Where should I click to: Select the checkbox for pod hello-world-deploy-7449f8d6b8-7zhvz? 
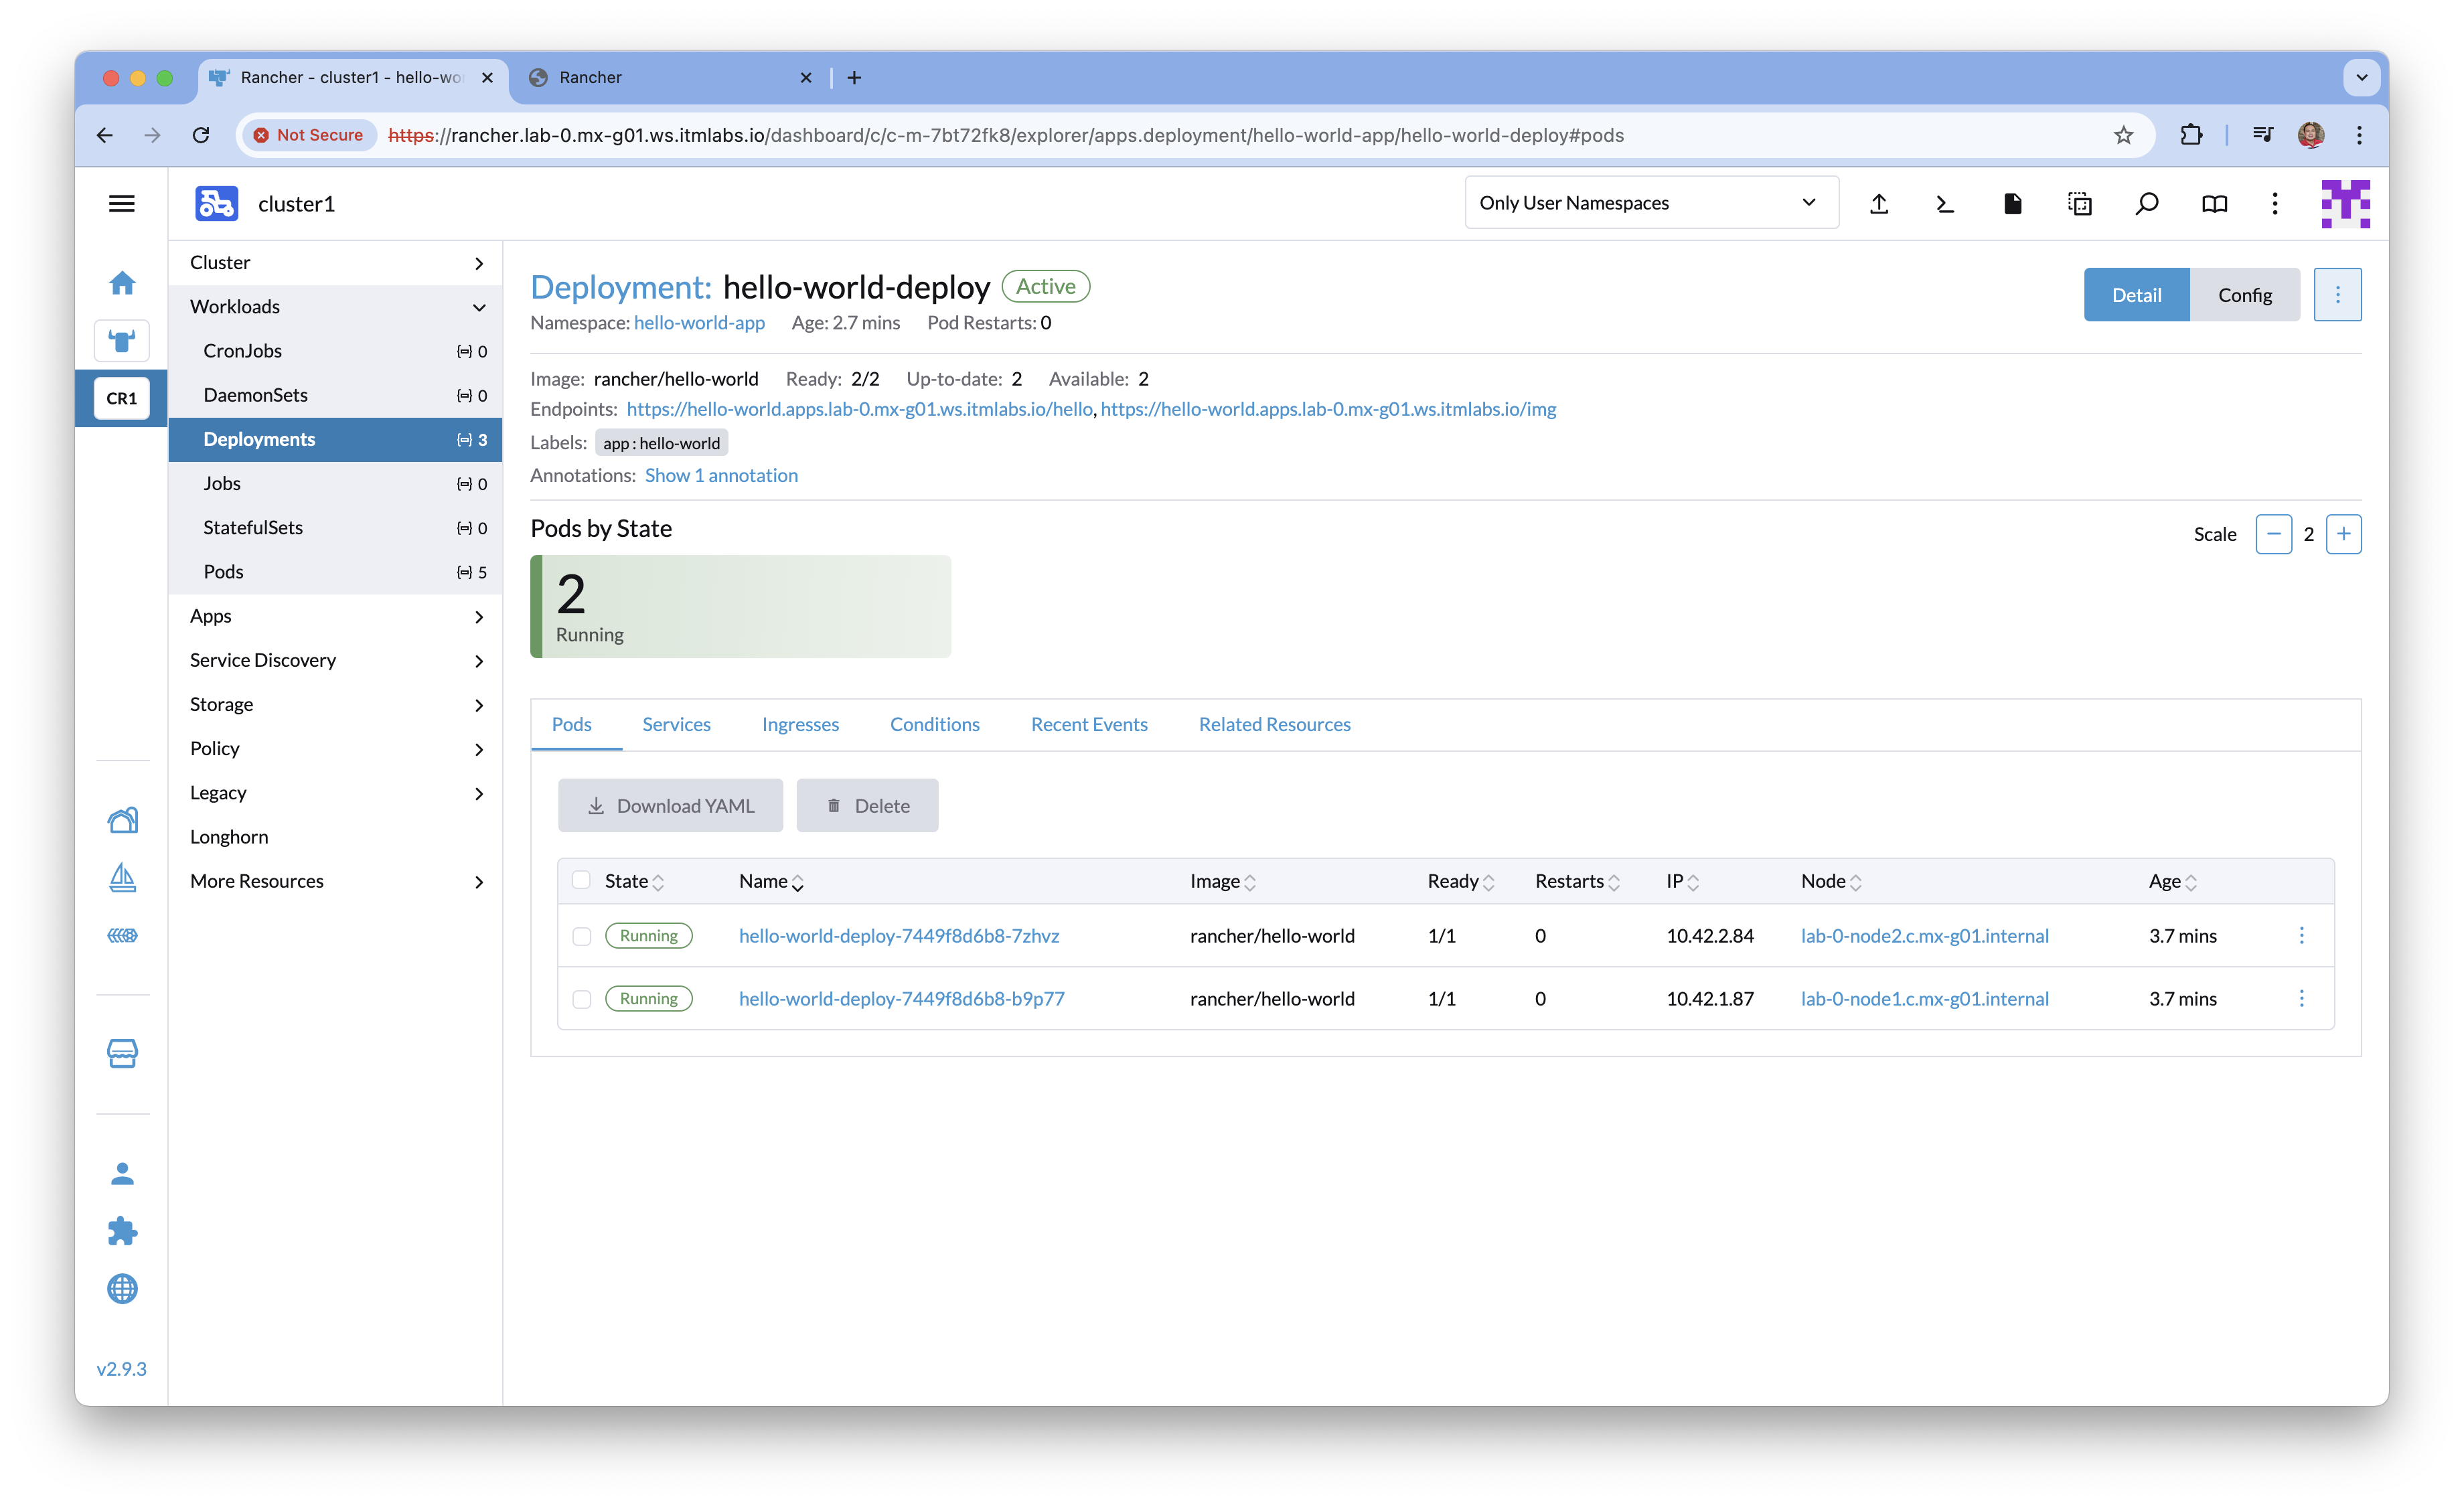coord(581,936)
